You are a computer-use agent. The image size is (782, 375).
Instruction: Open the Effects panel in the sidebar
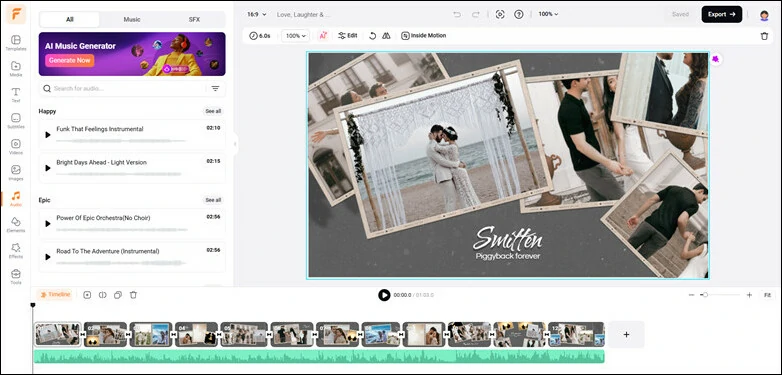pos(15,250)
